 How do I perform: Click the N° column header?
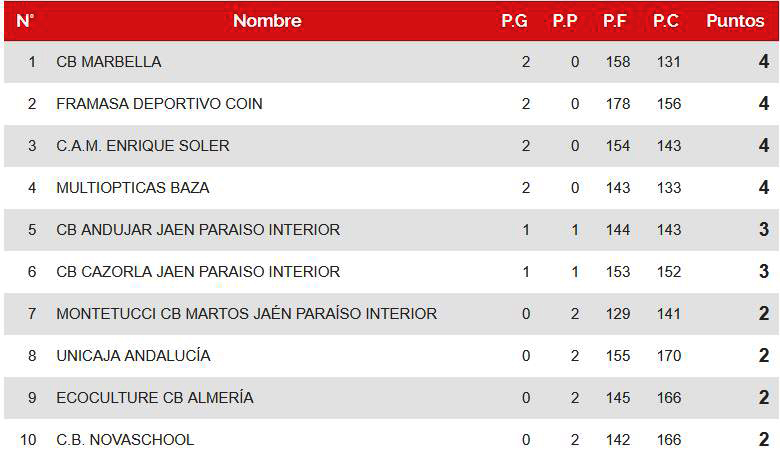tap(26, 21)
